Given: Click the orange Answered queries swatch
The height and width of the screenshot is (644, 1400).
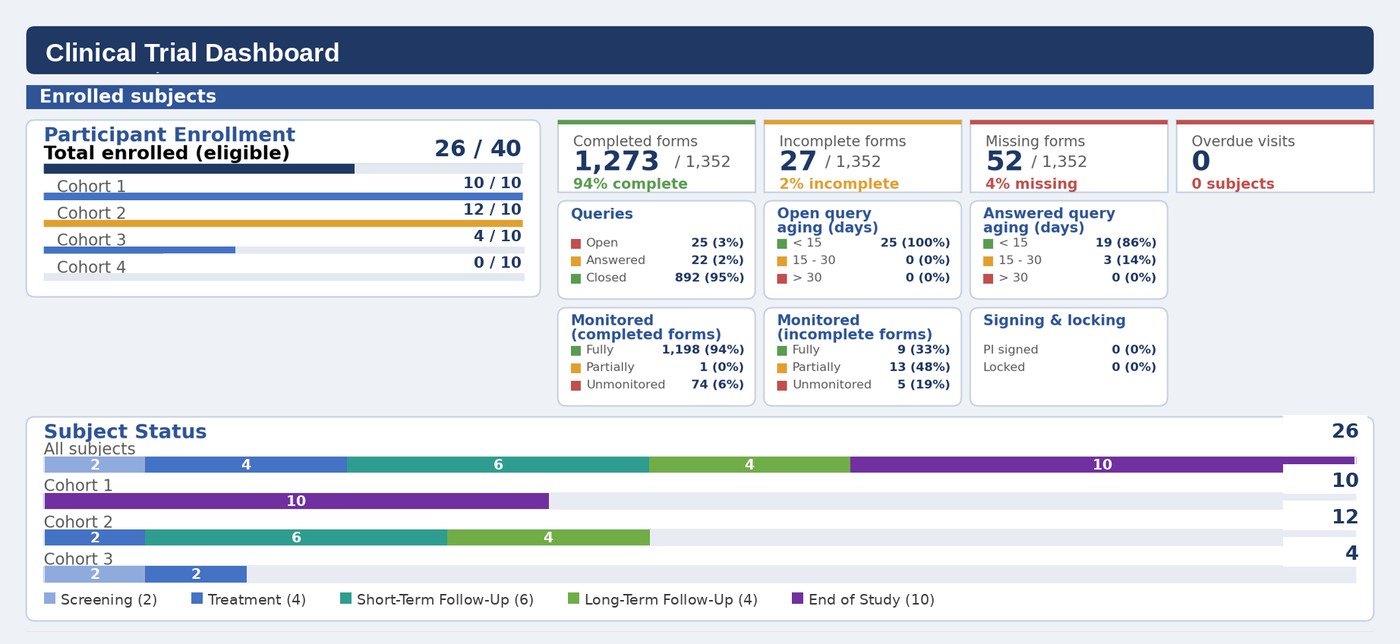Looking at the screenshot, I should 576,261.
